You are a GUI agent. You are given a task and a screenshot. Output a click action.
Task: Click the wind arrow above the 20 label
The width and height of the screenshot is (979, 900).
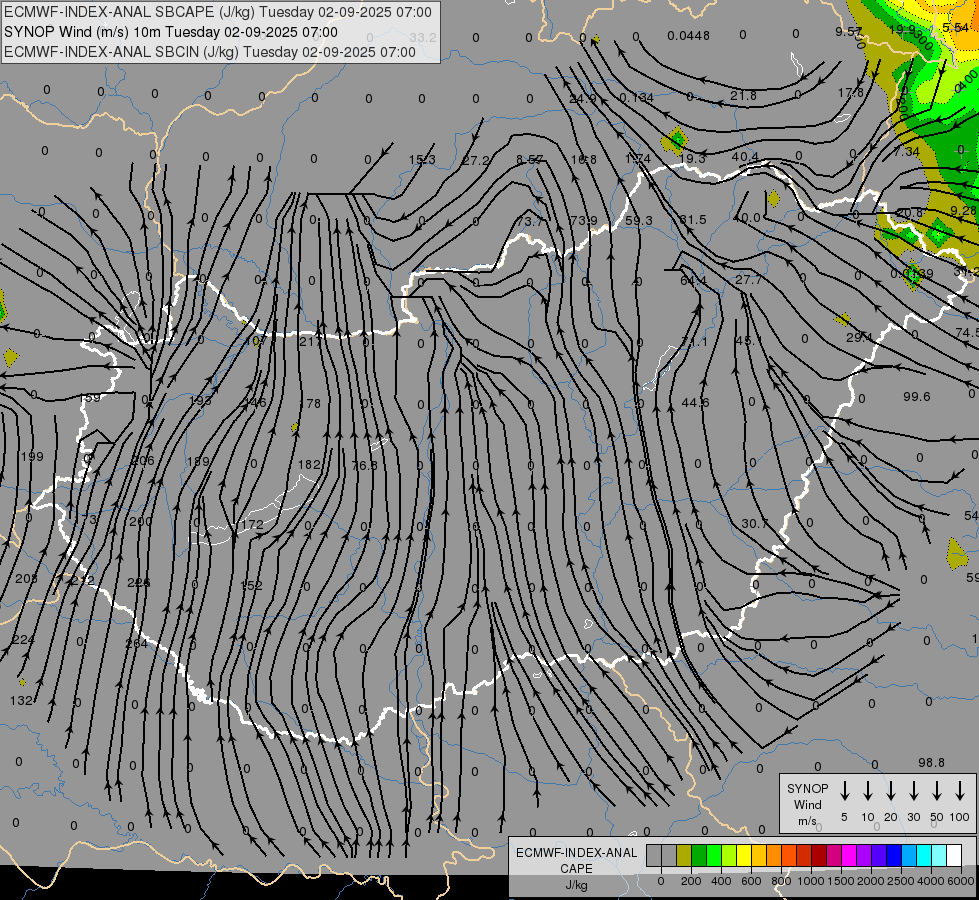click(890, 791)
